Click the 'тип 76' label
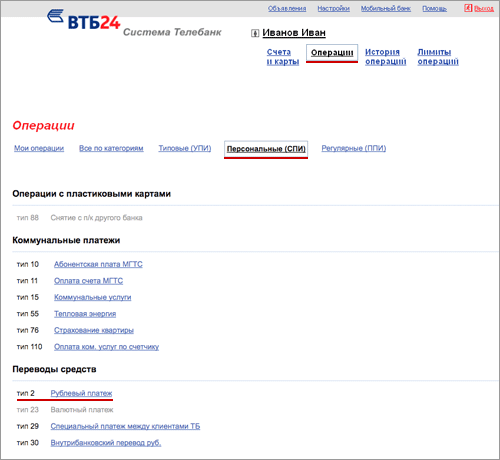The image size is (500, 460). (x=28, y=330)
